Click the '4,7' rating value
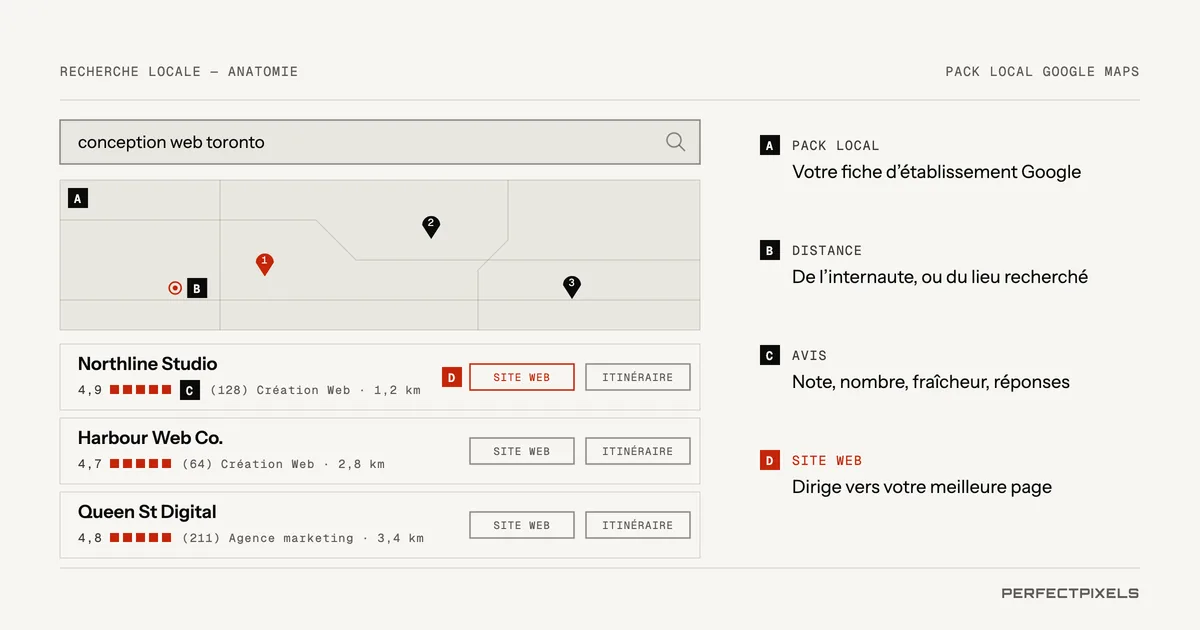 (x=90, y=464)
